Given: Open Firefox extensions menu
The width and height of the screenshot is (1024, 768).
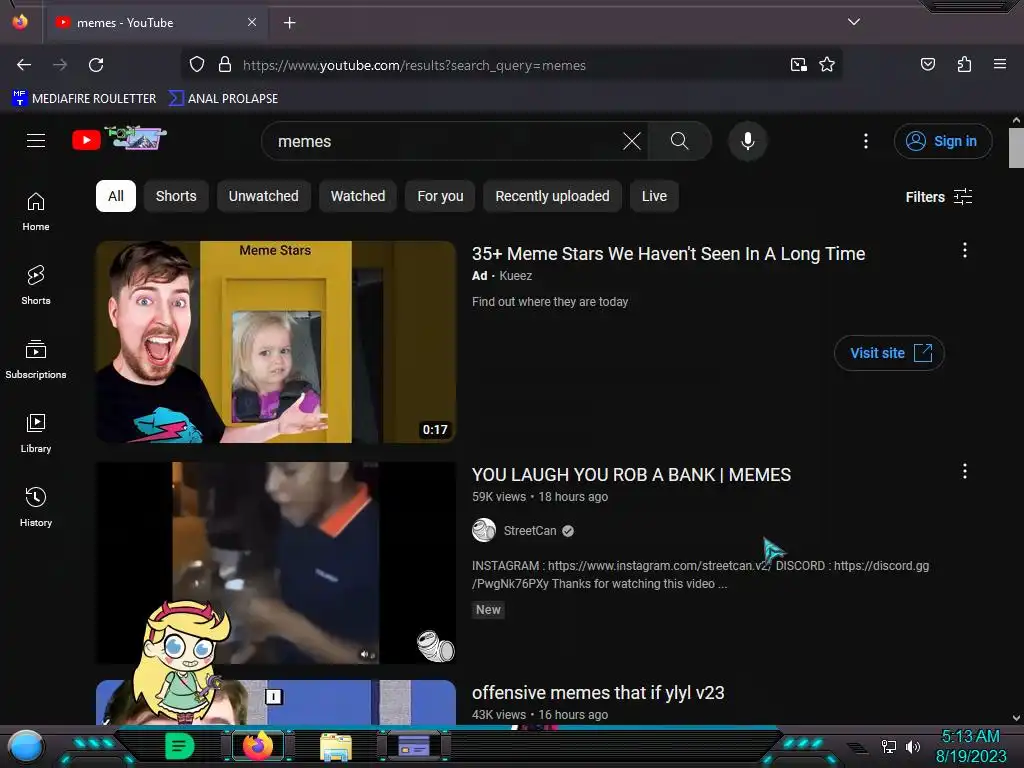Looking at the screenshot, I should (964, 64).
